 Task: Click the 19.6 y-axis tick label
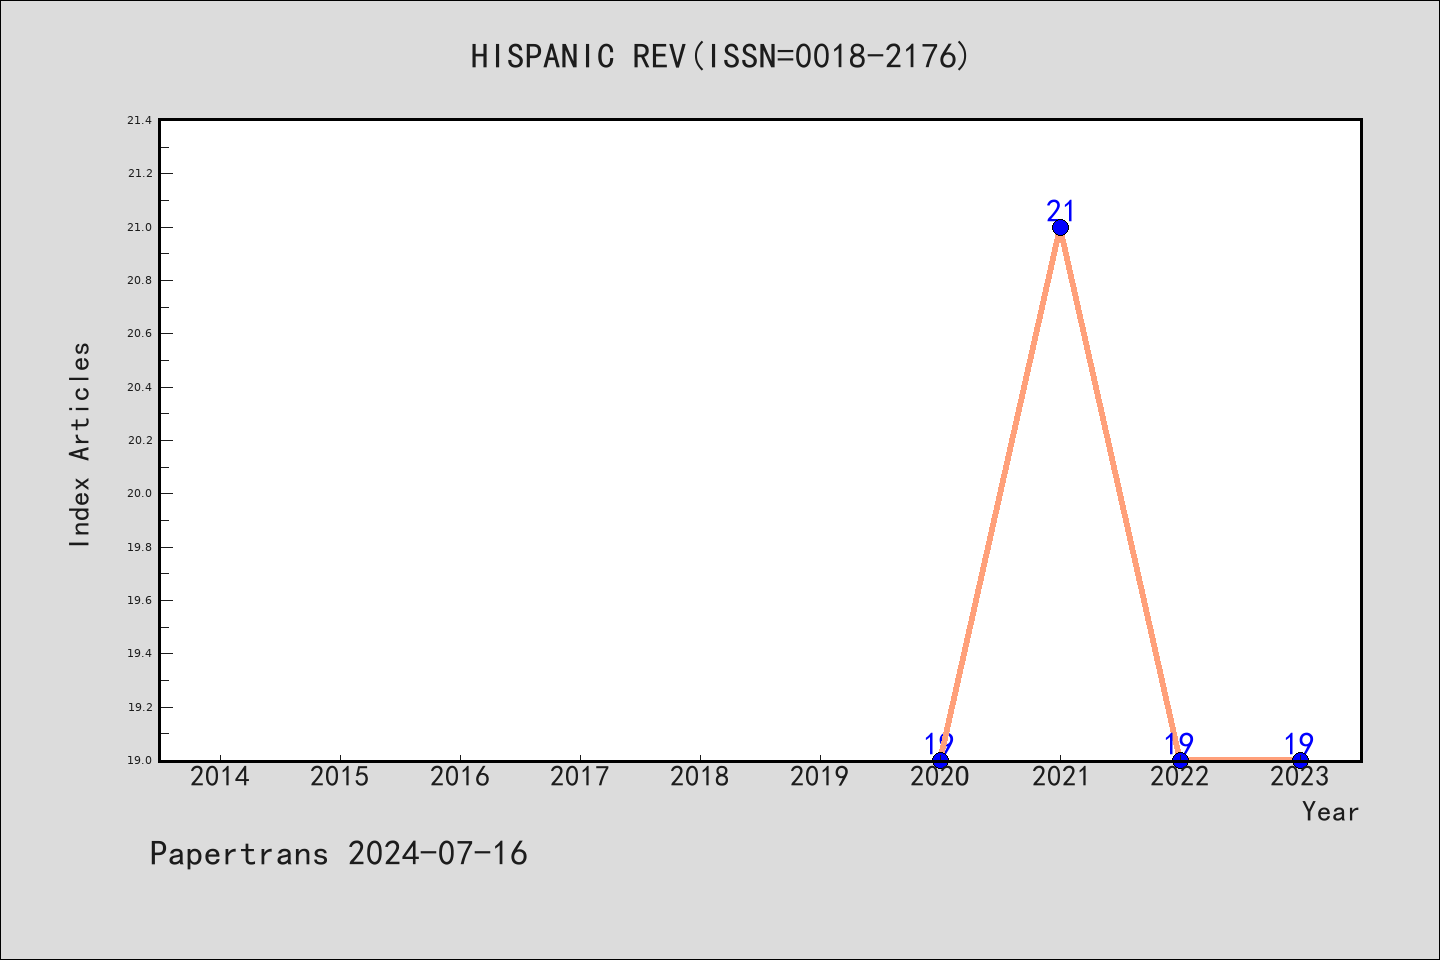point(139,600)
